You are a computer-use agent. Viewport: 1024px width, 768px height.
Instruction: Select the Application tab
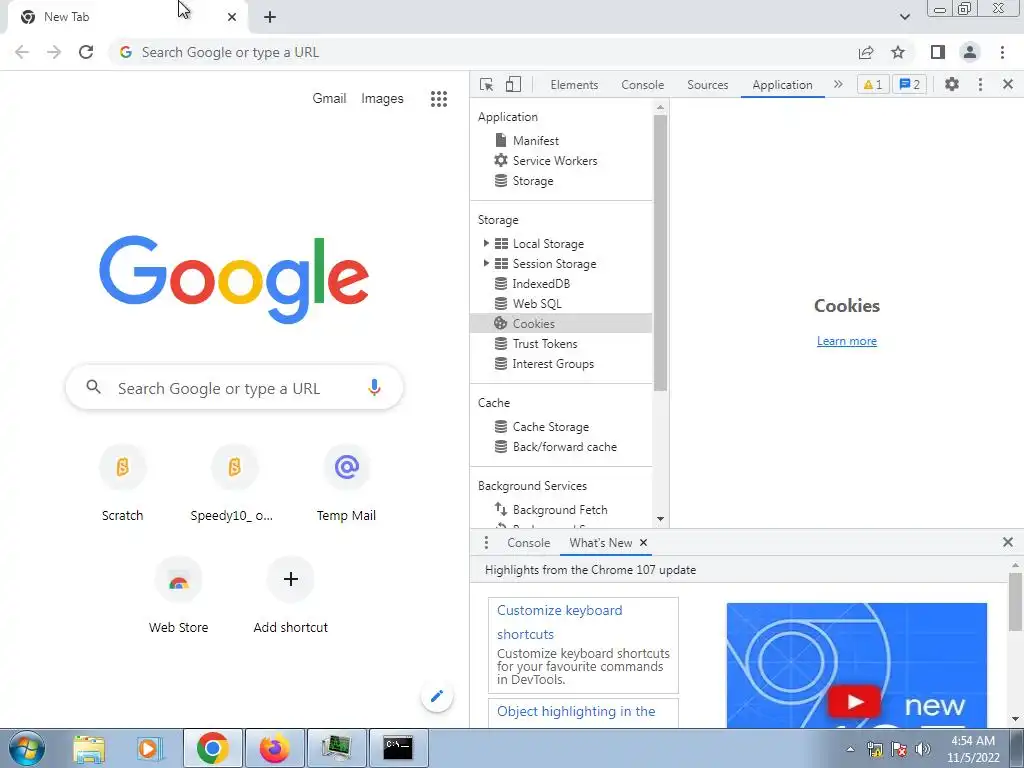click(x=782, y=85)
